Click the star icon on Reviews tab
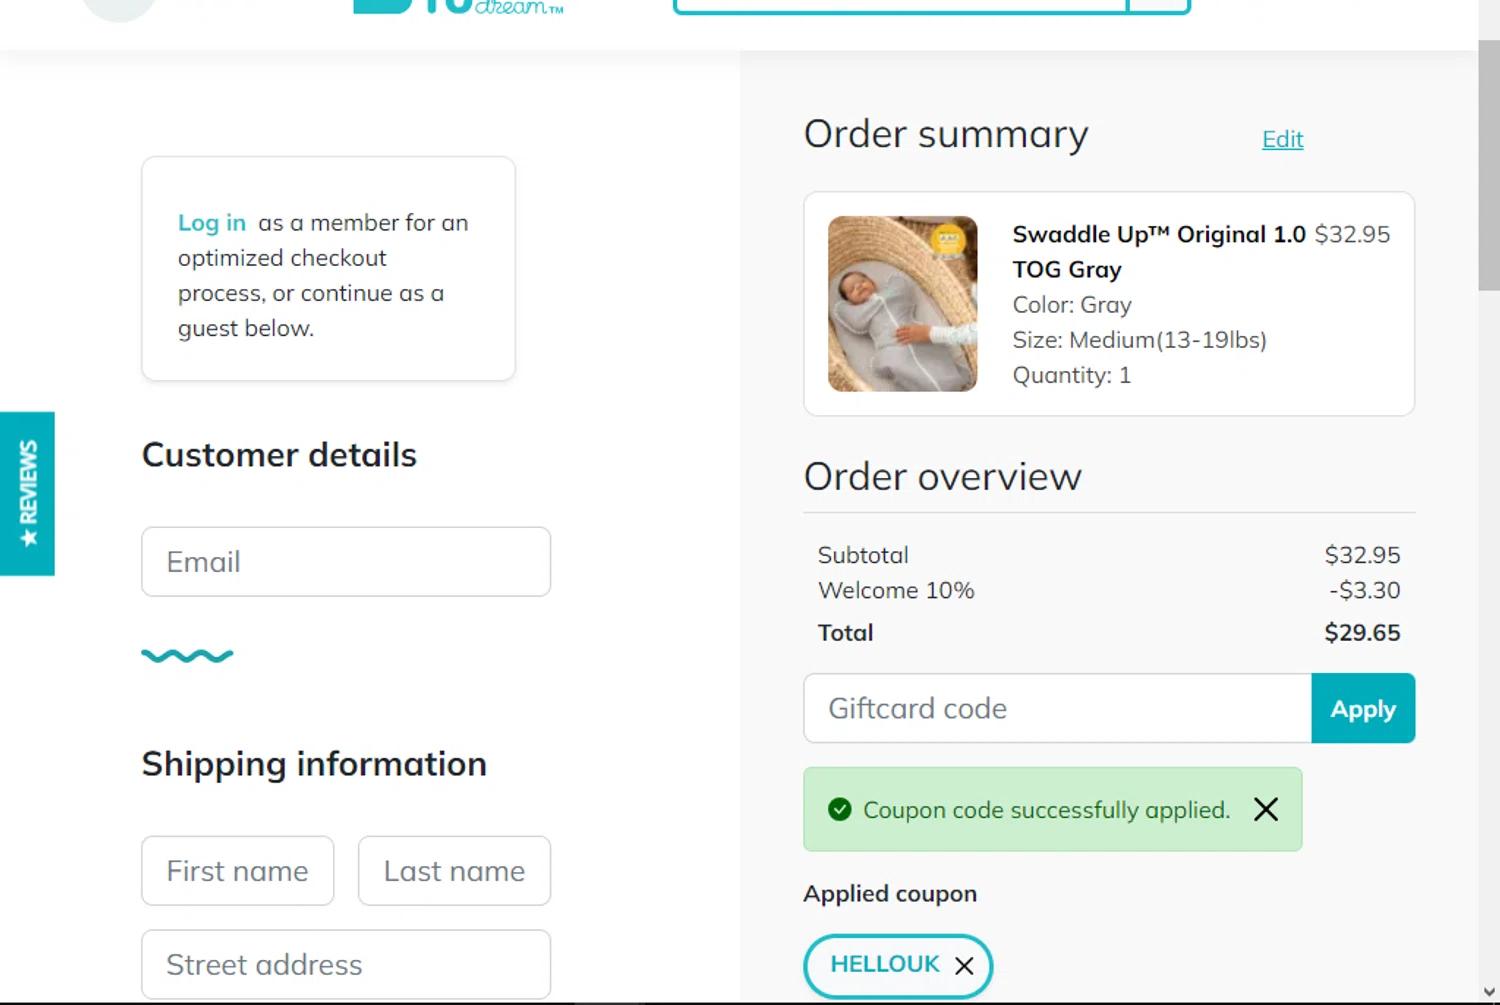Screen dimensions: 1500x1005 click(x=28, y=538)
